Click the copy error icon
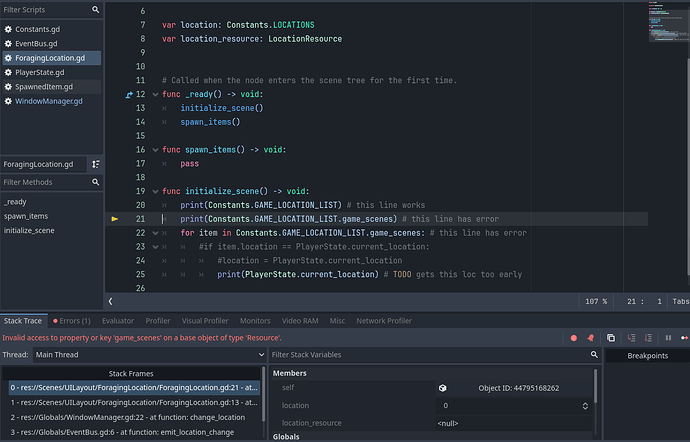690x442 pixels. coord(611,338)
